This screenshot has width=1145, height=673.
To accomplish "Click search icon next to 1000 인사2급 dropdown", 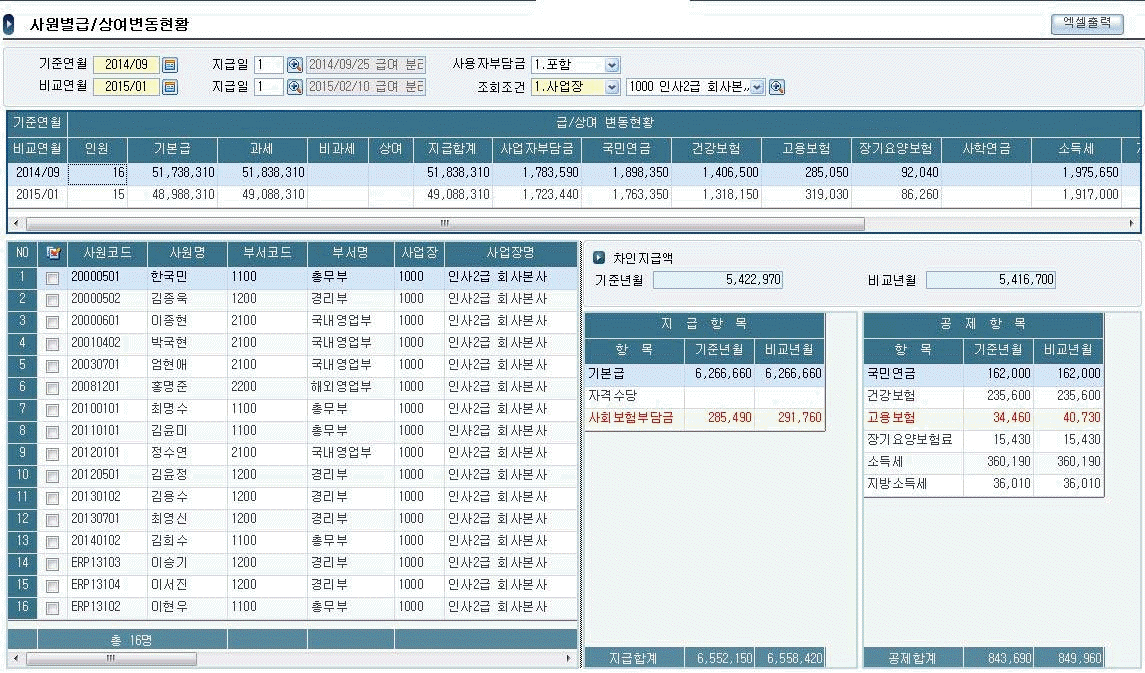I will [x=777, y=87].
